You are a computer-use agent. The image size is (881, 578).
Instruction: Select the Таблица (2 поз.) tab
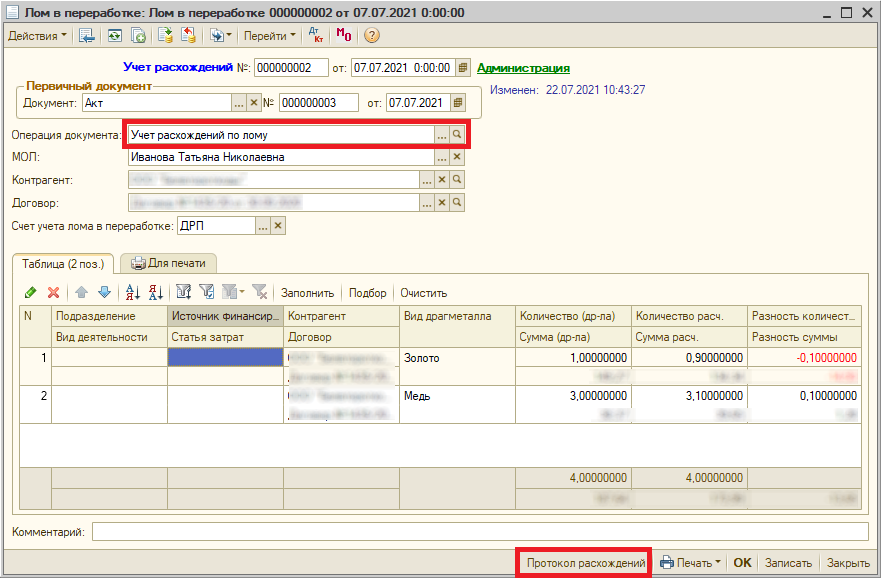[x=64, y=263]
